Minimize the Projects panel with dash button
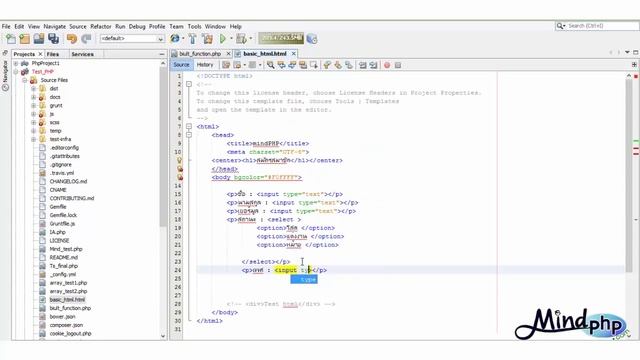Image resolution: width=640 pixels, height=360 pixels. [162, 54]
